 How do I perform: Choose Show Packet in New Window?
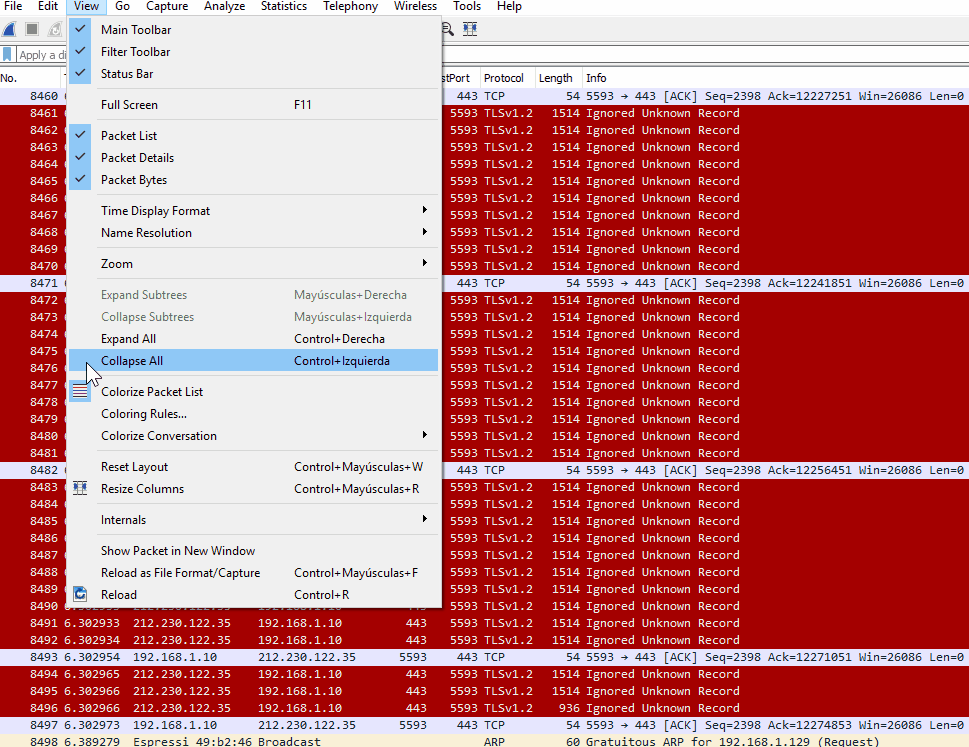tap(253, 551)
